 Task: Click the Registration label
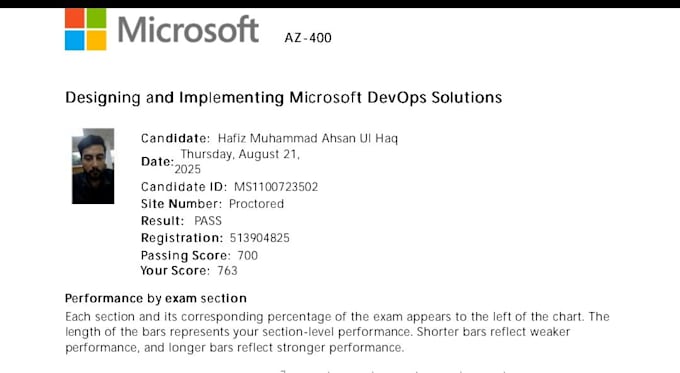coord(182,238)
